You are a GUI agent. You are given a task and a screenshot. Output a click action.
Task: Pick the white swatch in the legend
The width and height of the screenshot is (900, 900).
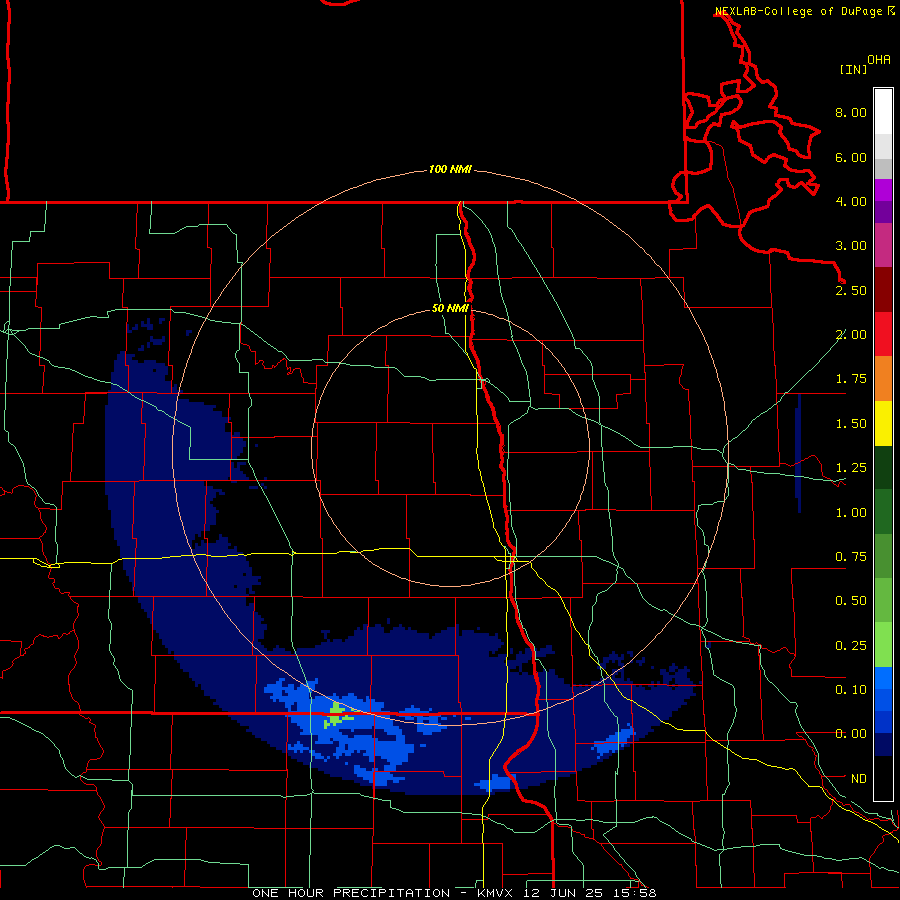[x=883, y=112]
